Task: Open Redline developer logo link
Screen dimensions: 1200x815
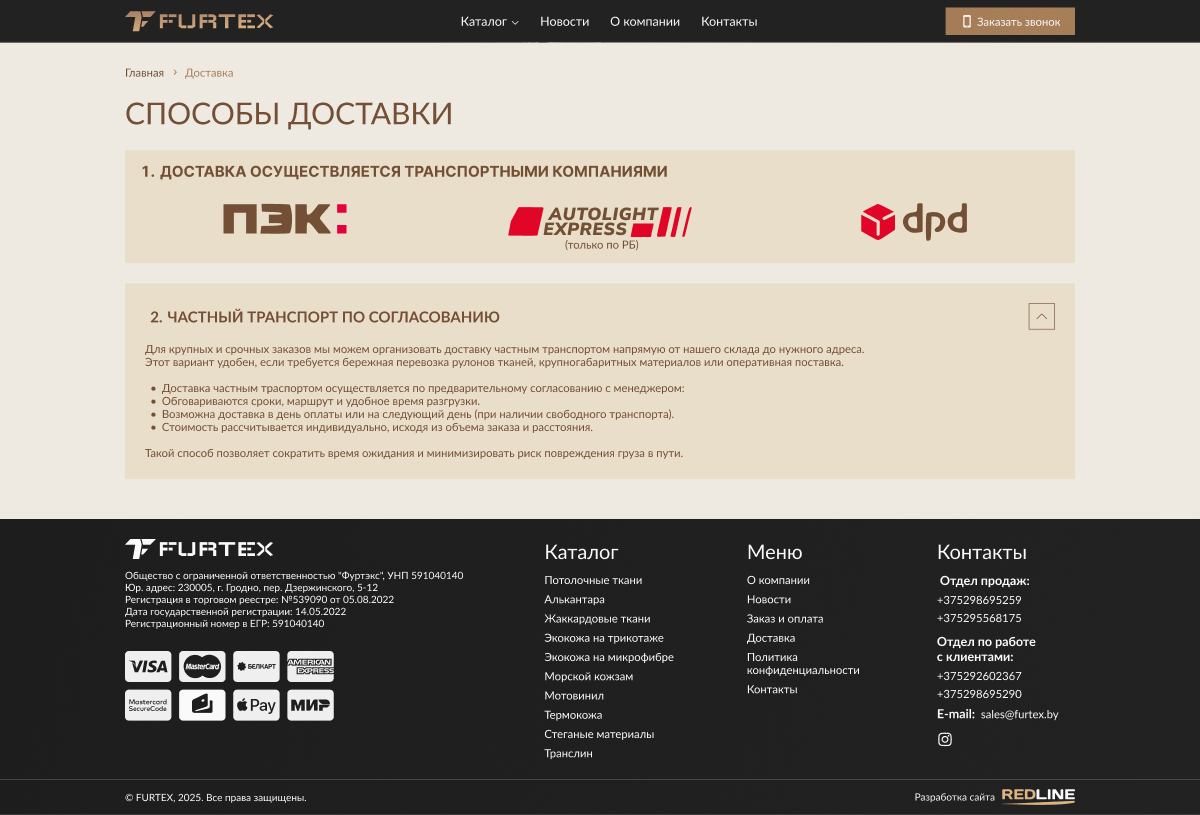Action: pos(1038,796)
